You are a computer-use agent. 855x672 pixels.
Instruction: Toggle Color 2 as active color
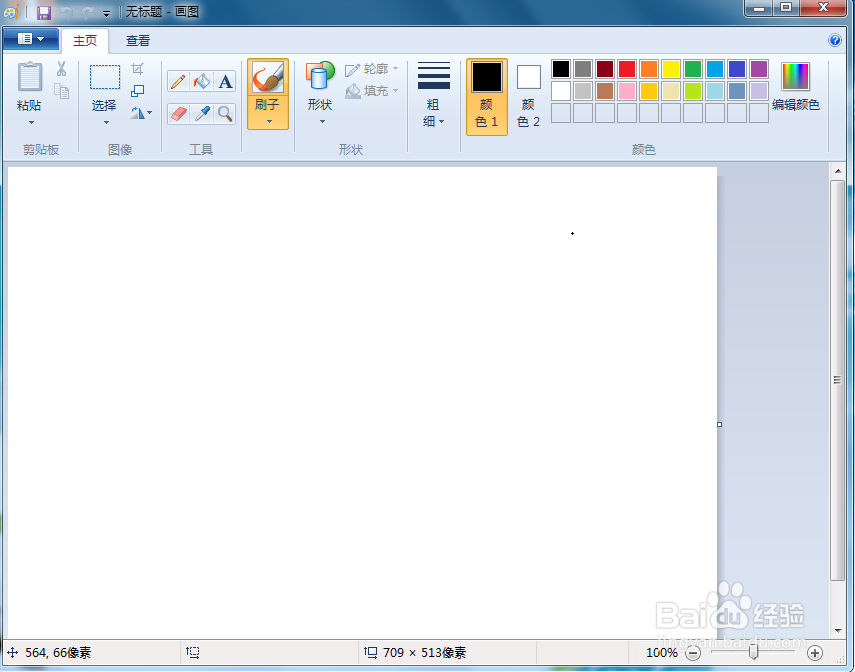(x=528, y=97)
